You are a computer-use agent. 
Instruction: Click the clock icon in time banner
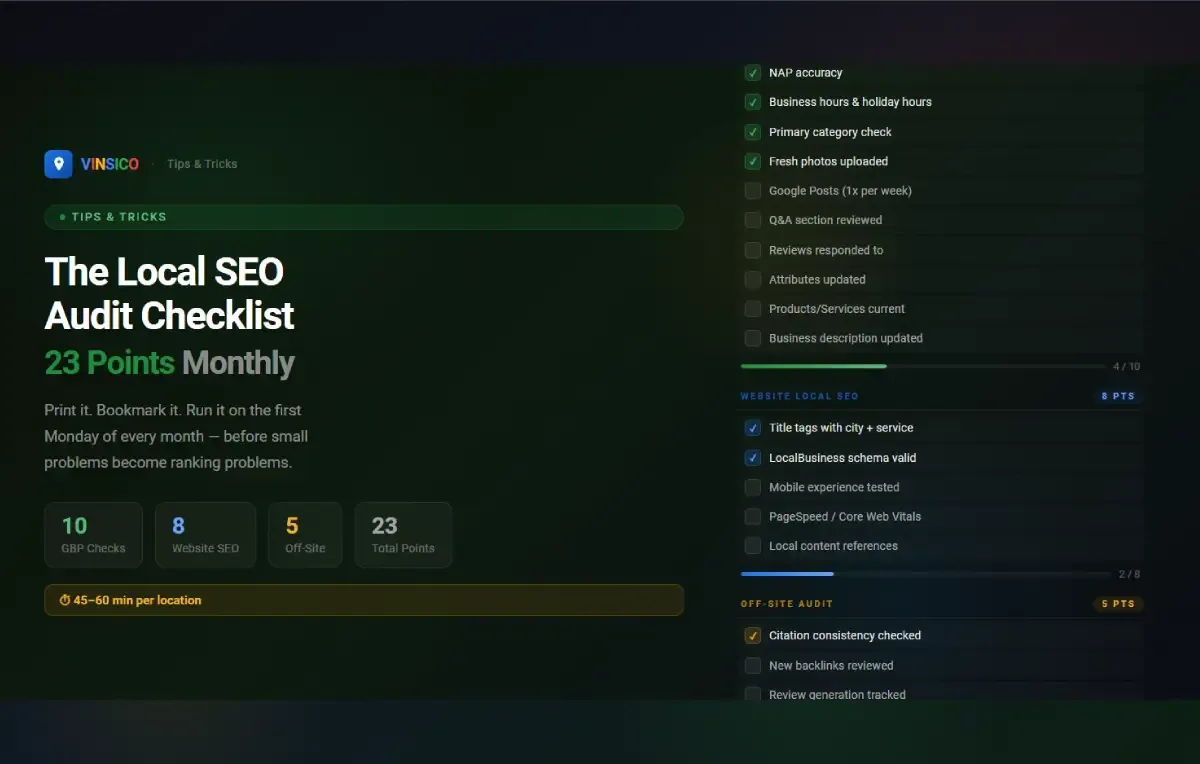(65, 601)
